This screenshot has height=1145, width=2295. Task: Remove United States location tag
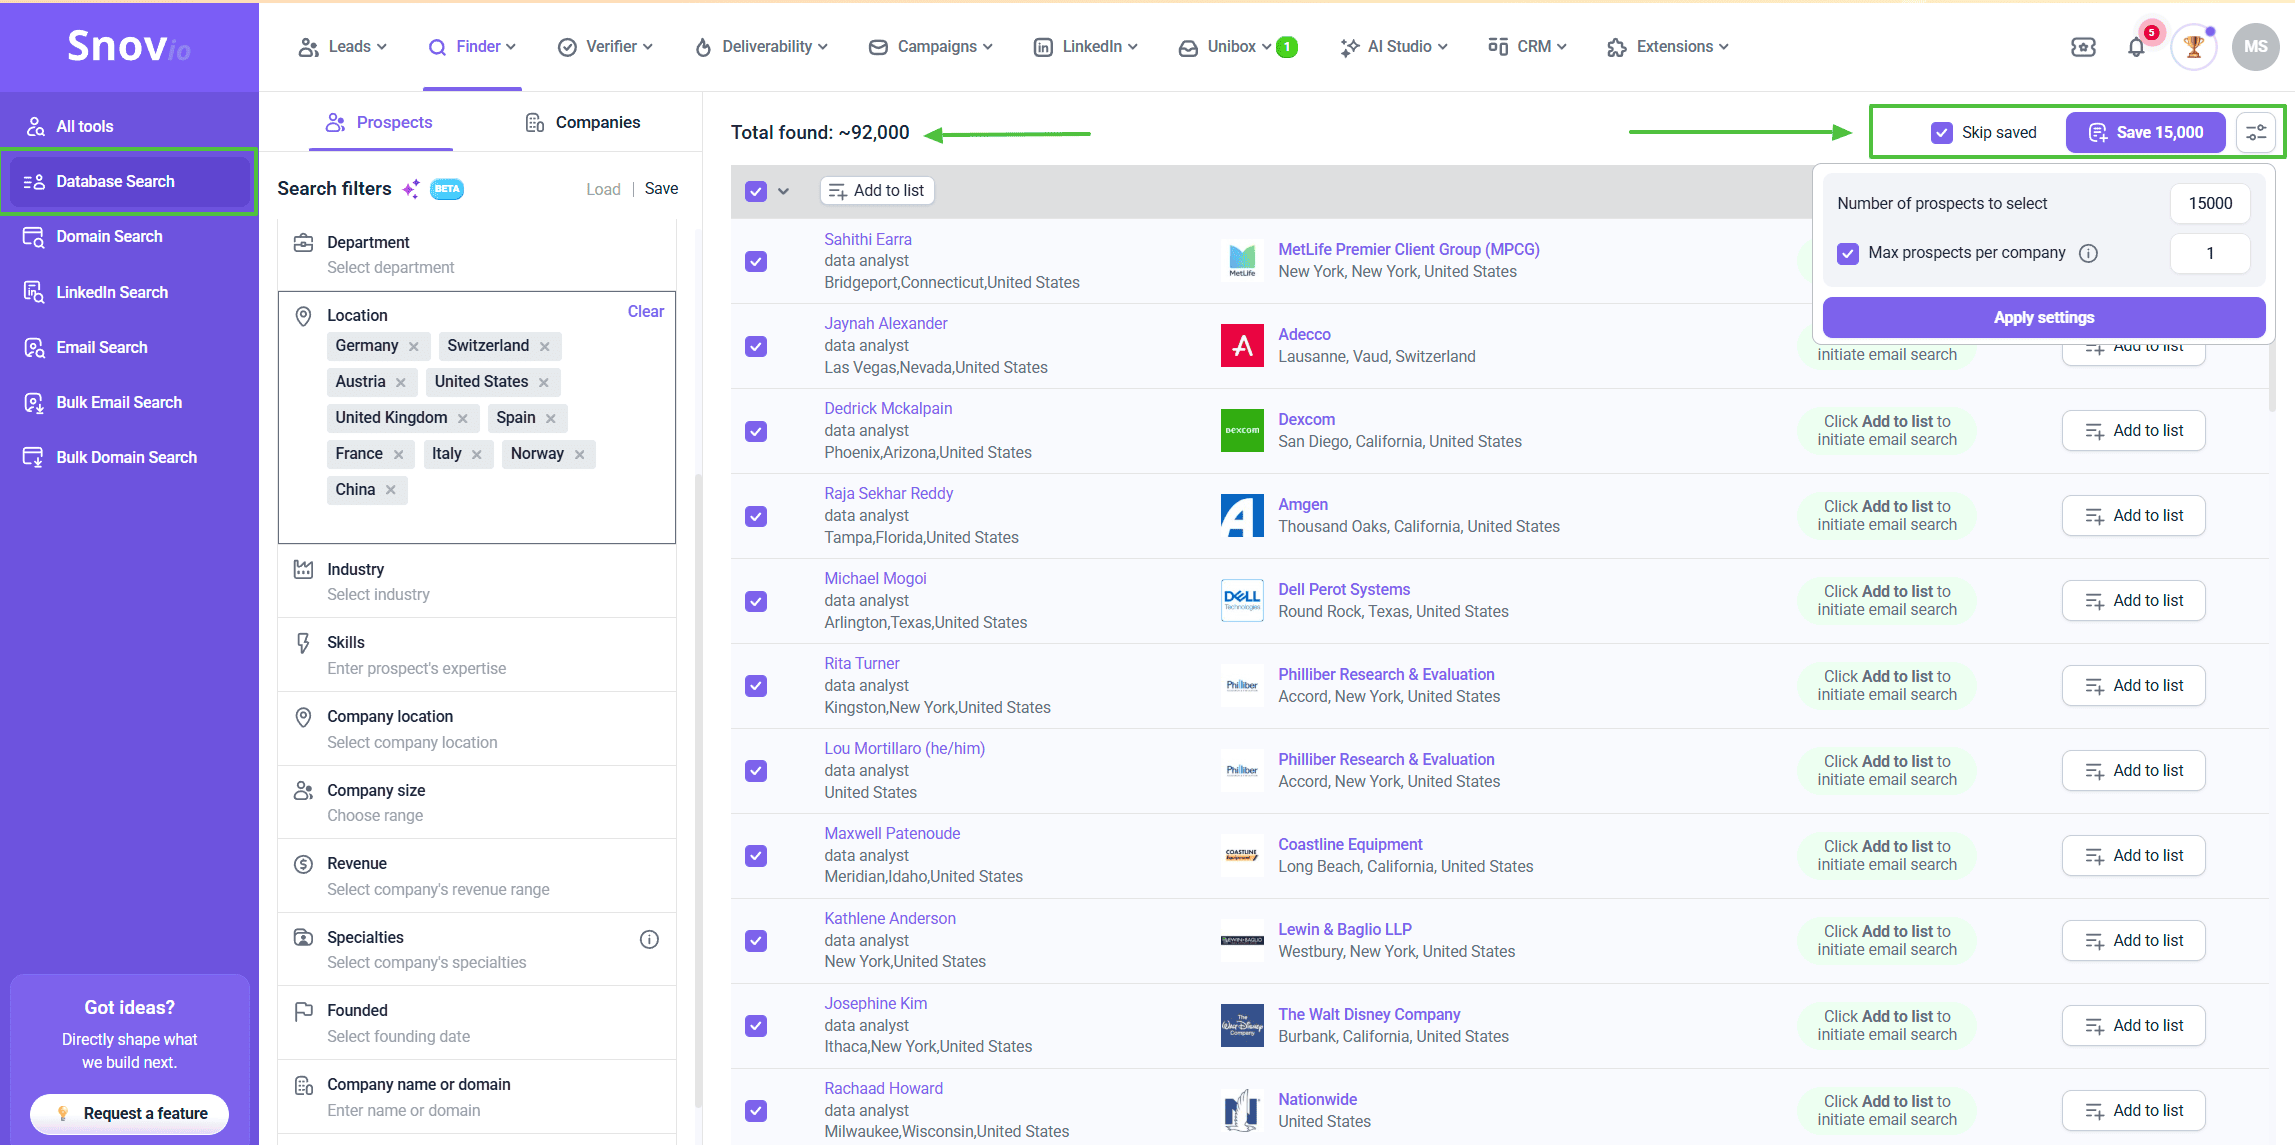544,382
